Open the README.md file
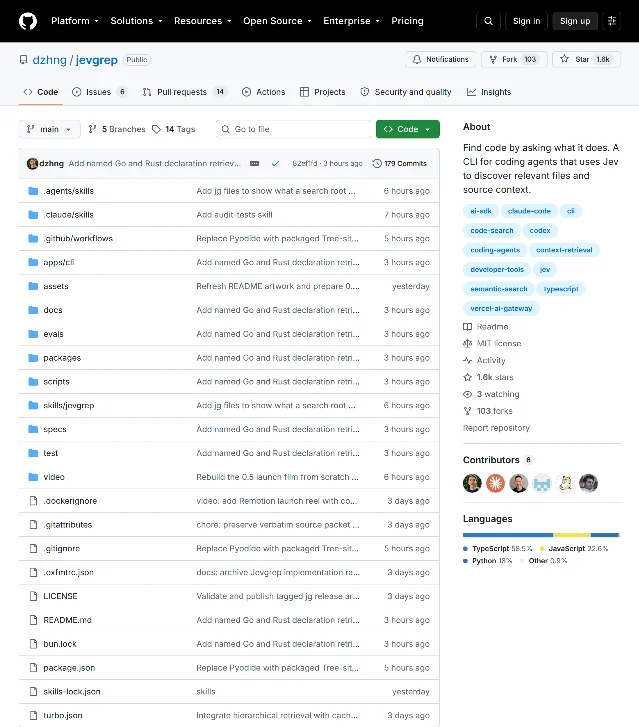 [x=67, y=620]
